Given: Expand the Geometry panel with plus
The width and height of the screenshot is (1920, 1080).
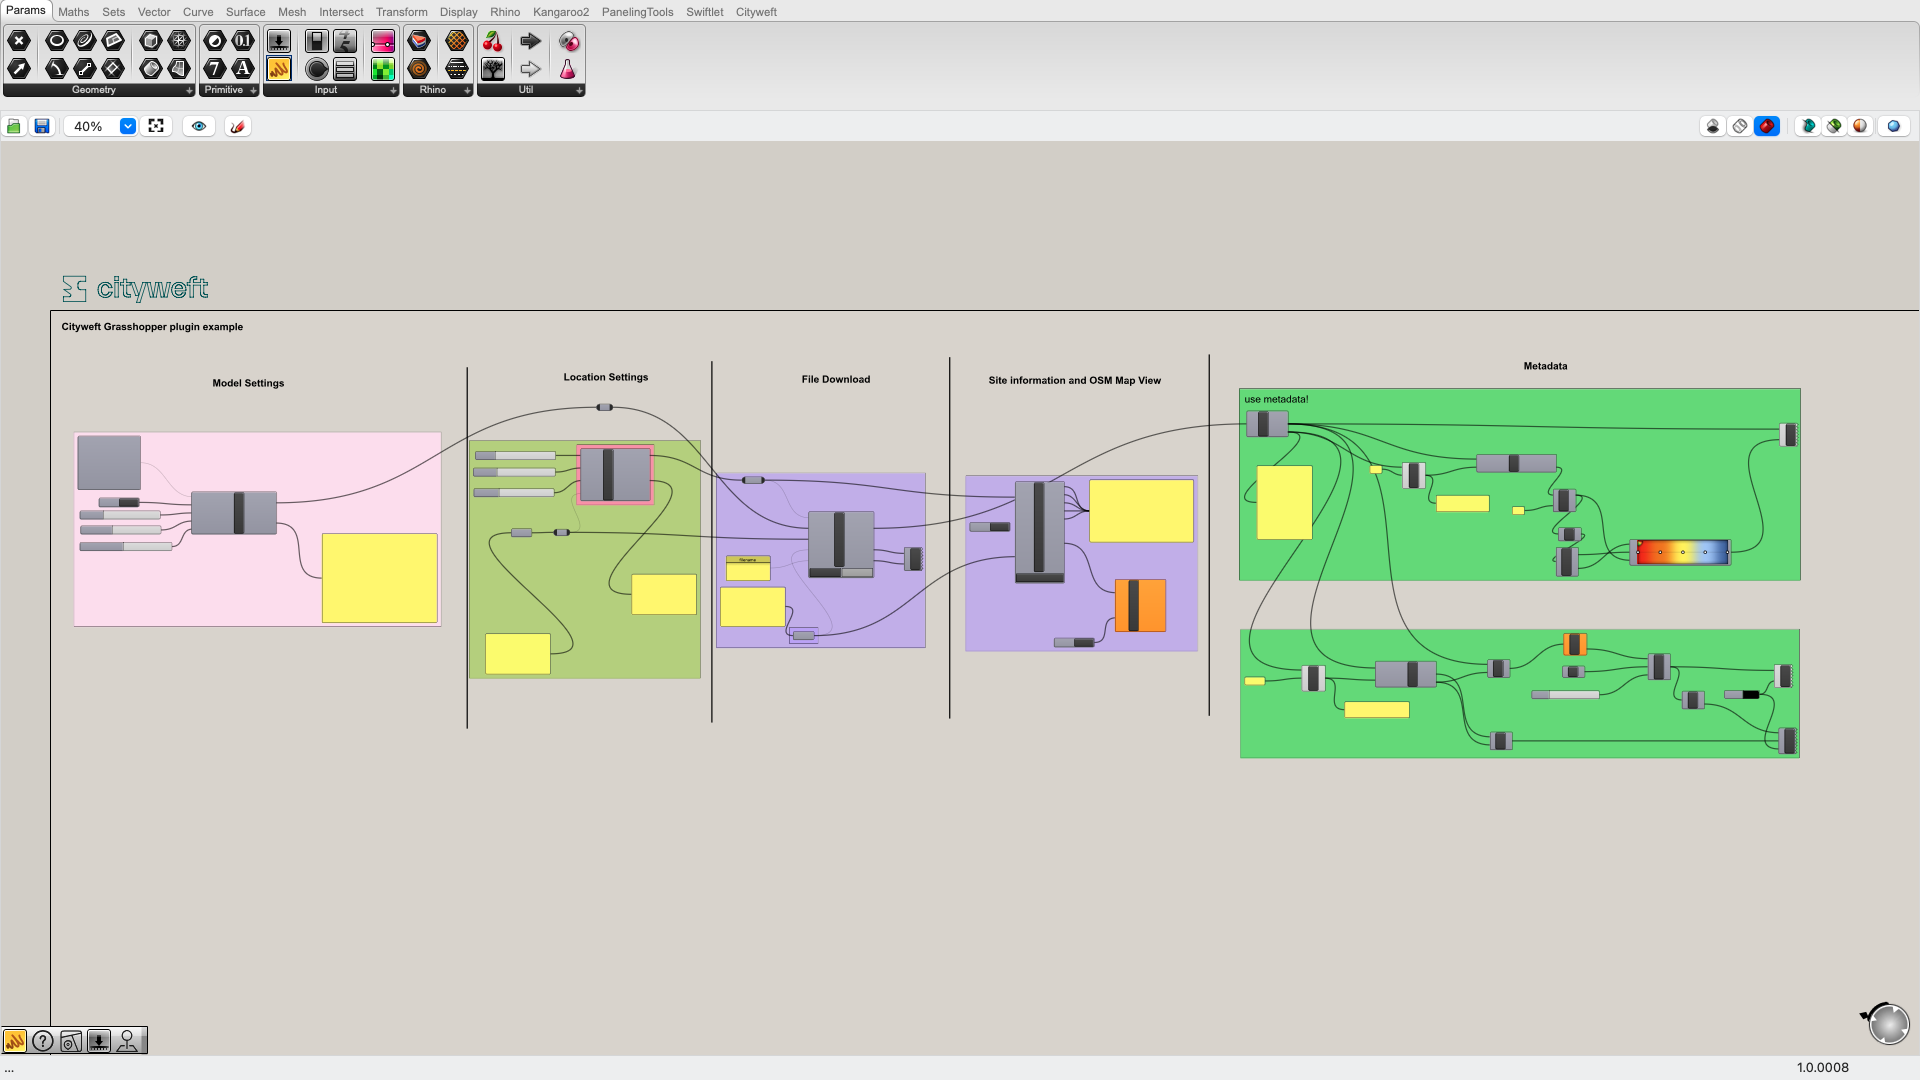Looking at the screenshot, I should (x=189, y=90).
